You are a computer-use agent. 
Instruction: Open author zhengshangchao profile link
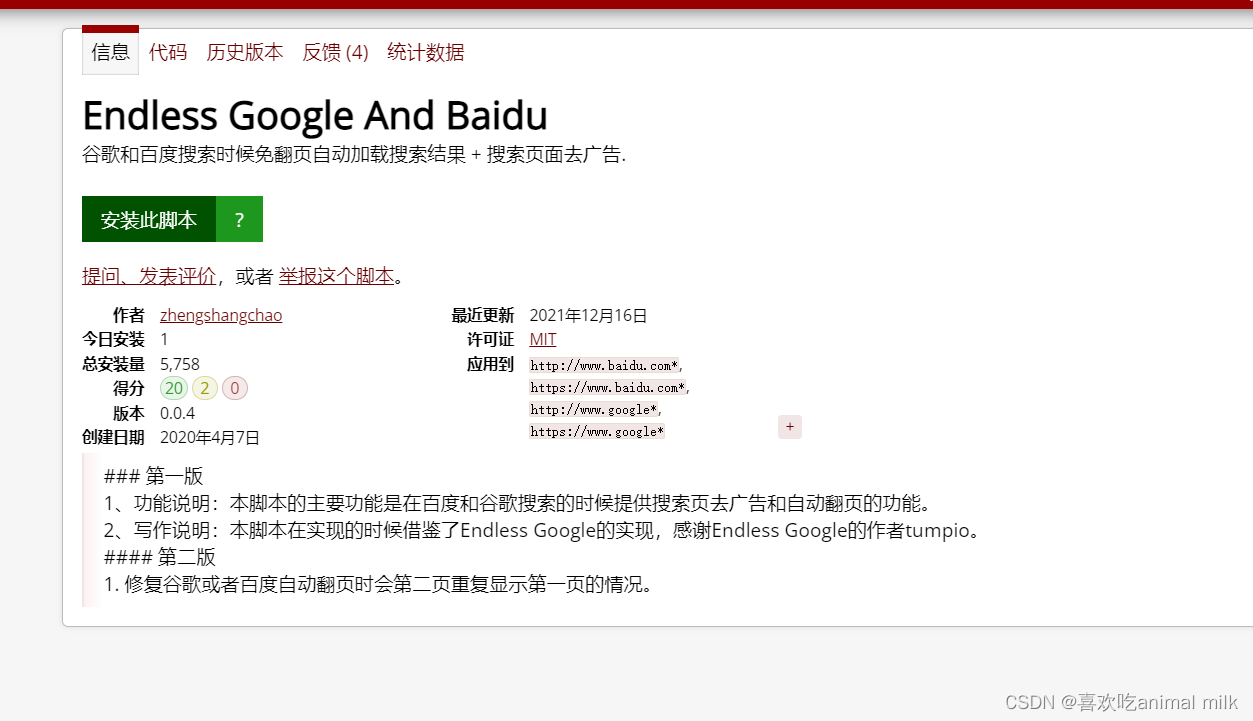coord(221,315)
